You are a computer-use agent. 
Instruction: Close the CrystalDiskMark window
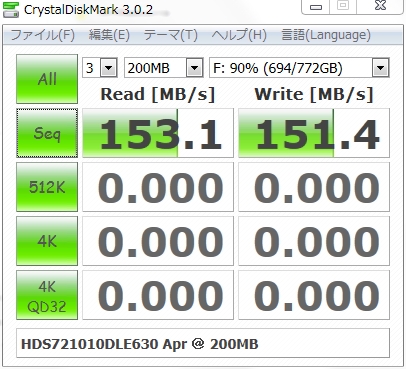[x=380, y=6]
